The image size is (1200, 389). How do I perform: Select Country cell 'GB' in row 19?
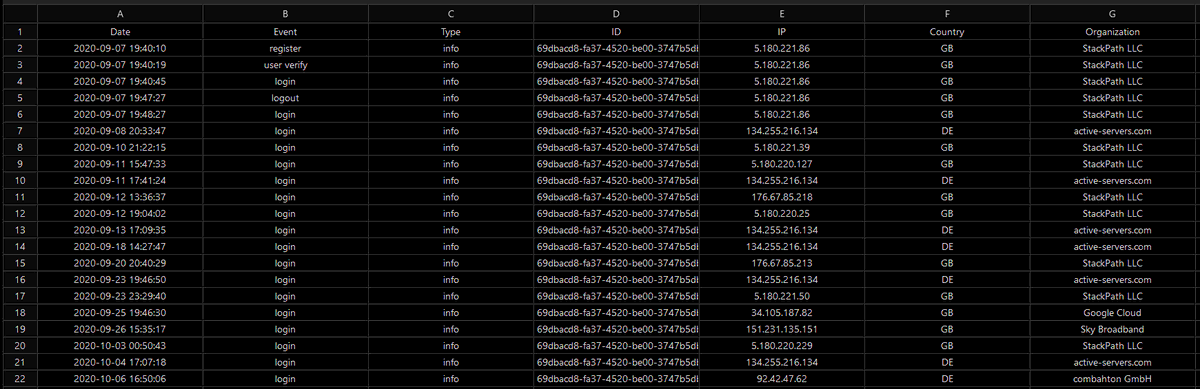[946, 328]
